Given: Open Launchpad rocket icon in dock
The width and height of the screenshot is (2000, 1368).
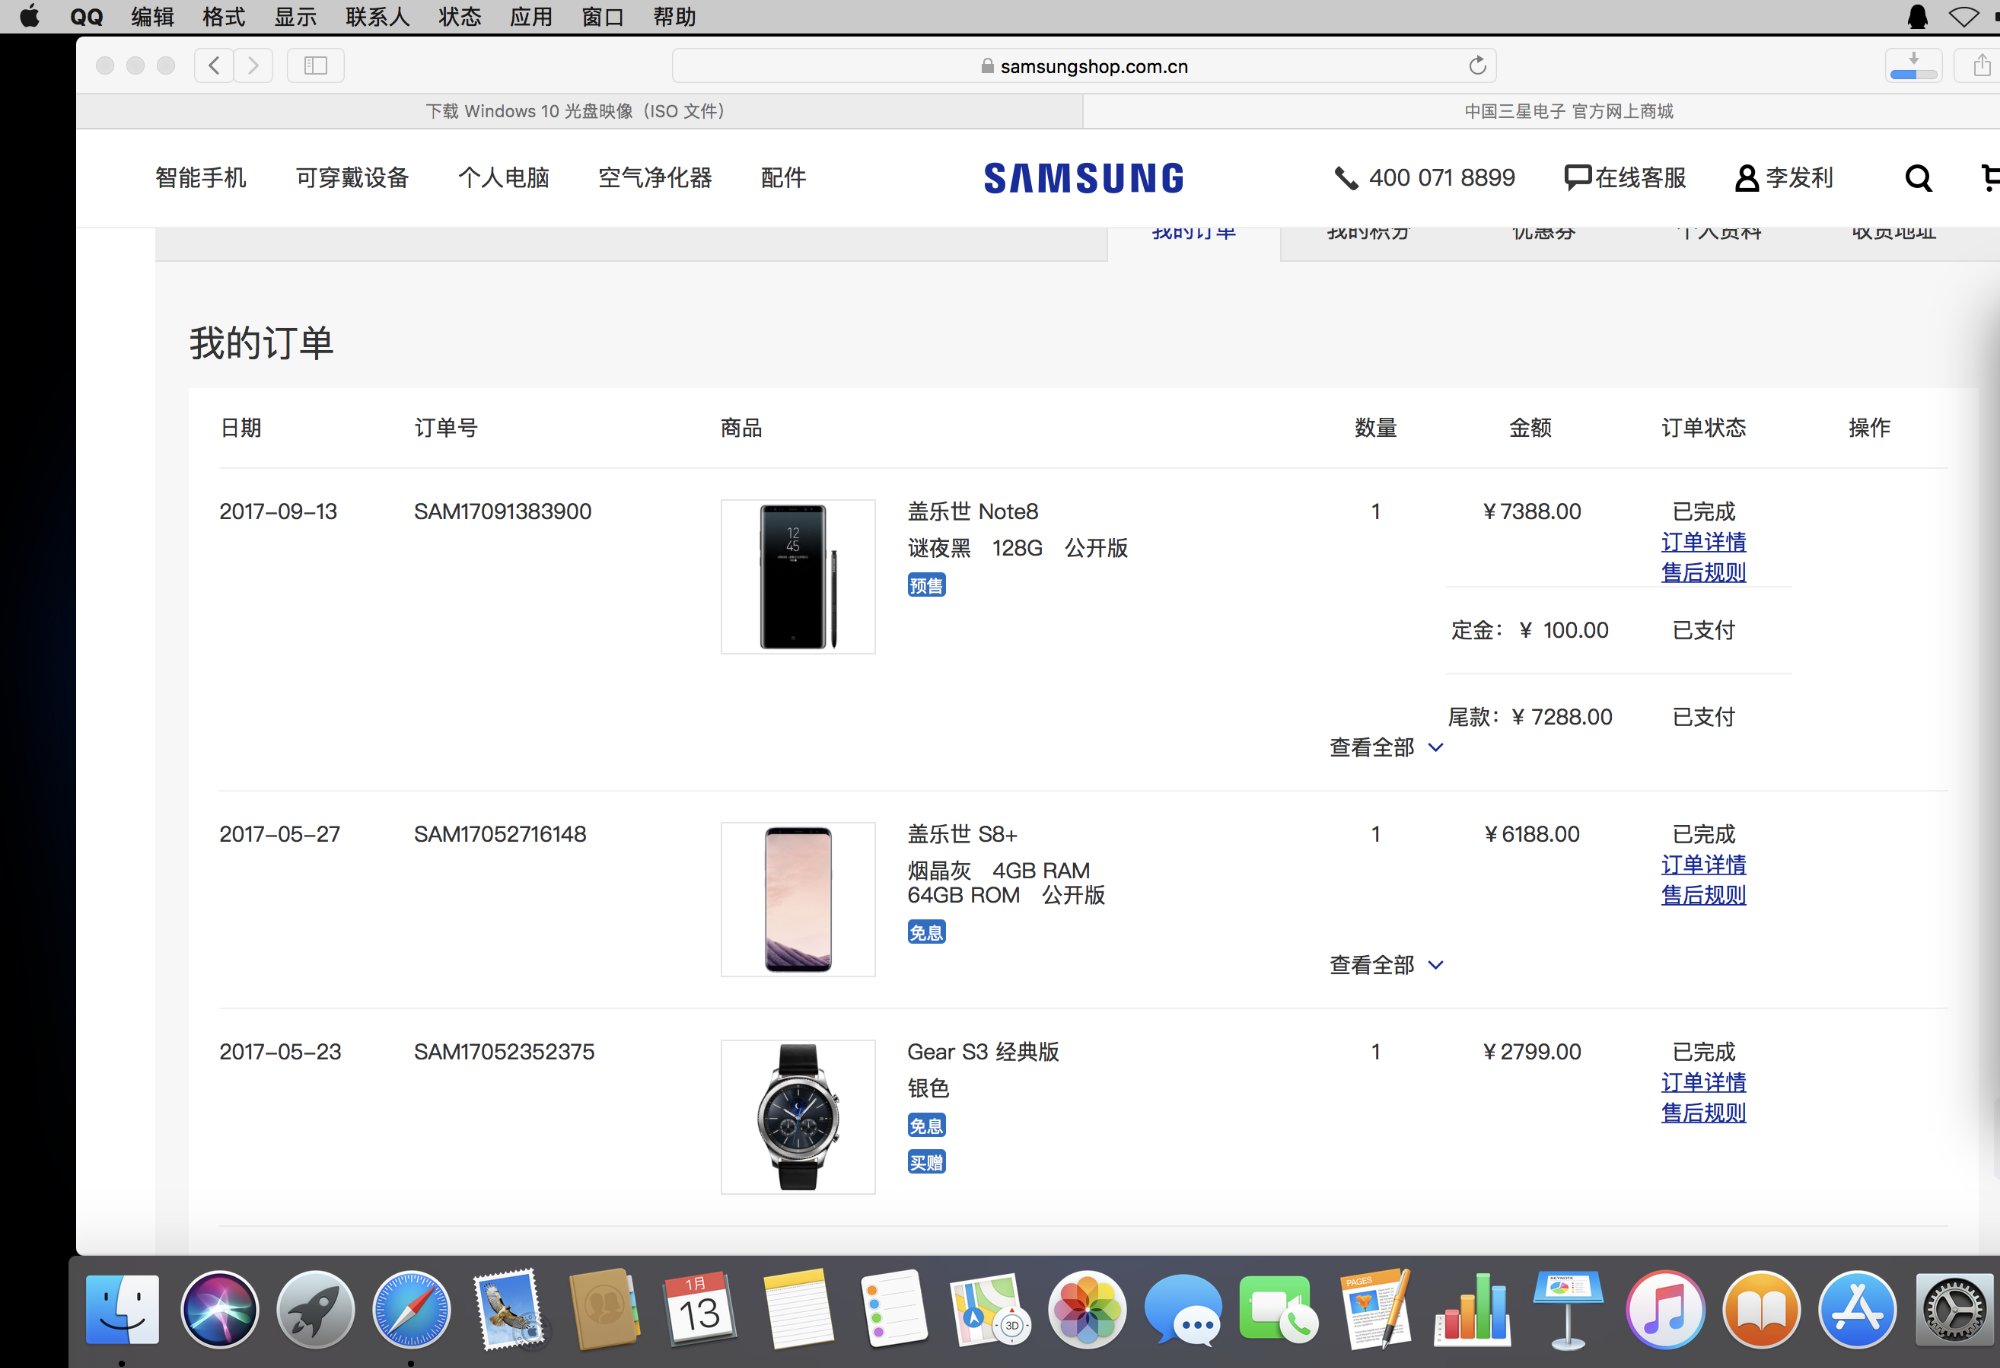Looking at the screenshot, I should pos(315,1309).
